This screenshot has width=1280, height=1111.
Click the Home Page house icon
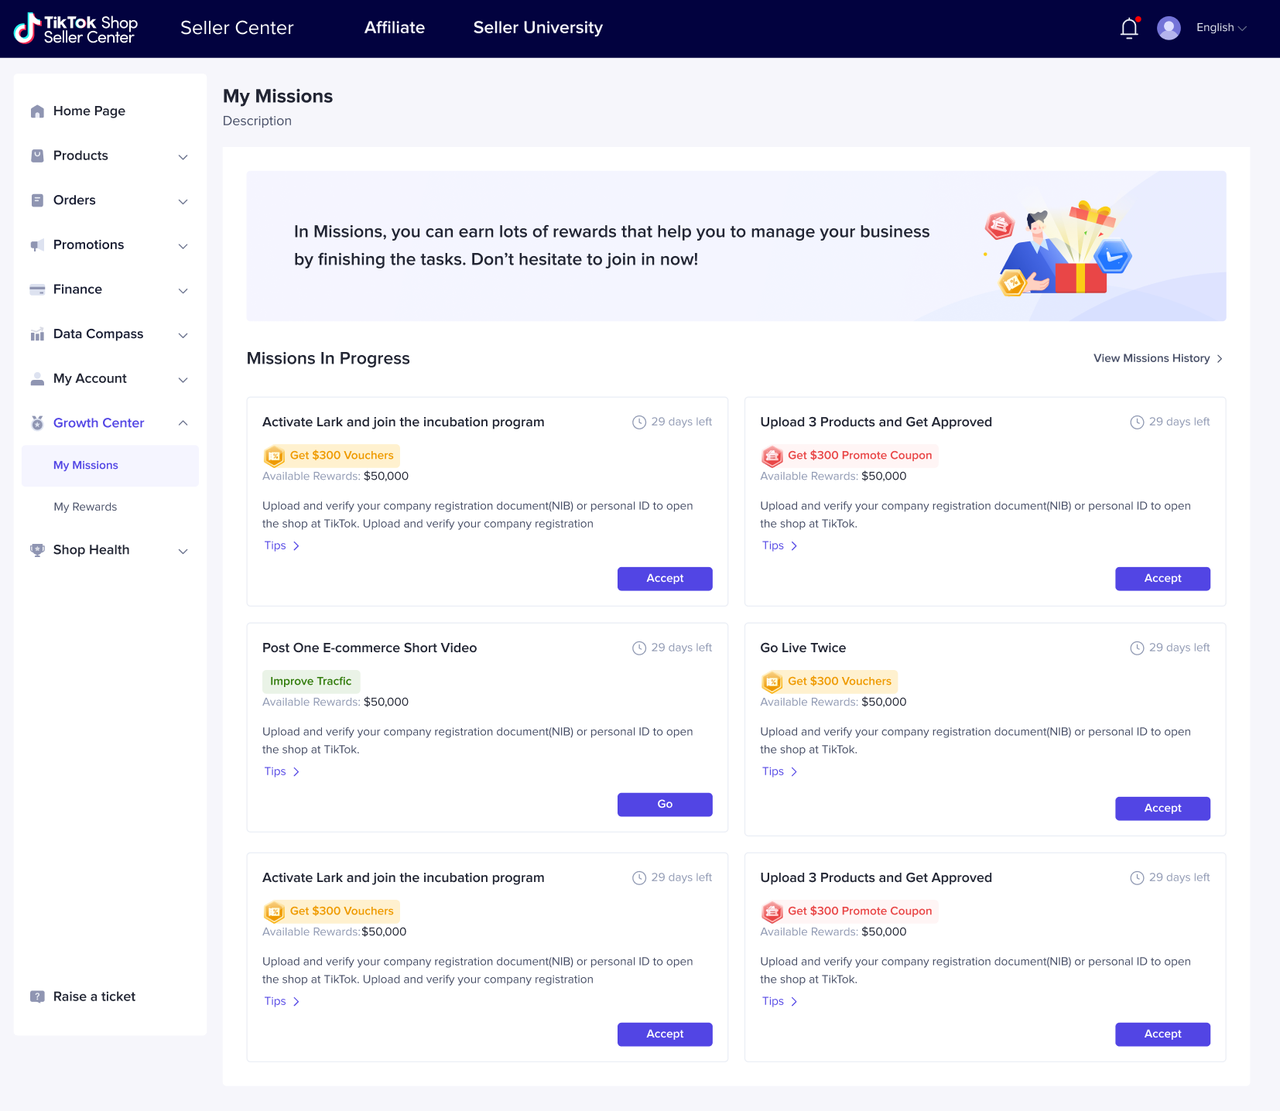point(37,111)
